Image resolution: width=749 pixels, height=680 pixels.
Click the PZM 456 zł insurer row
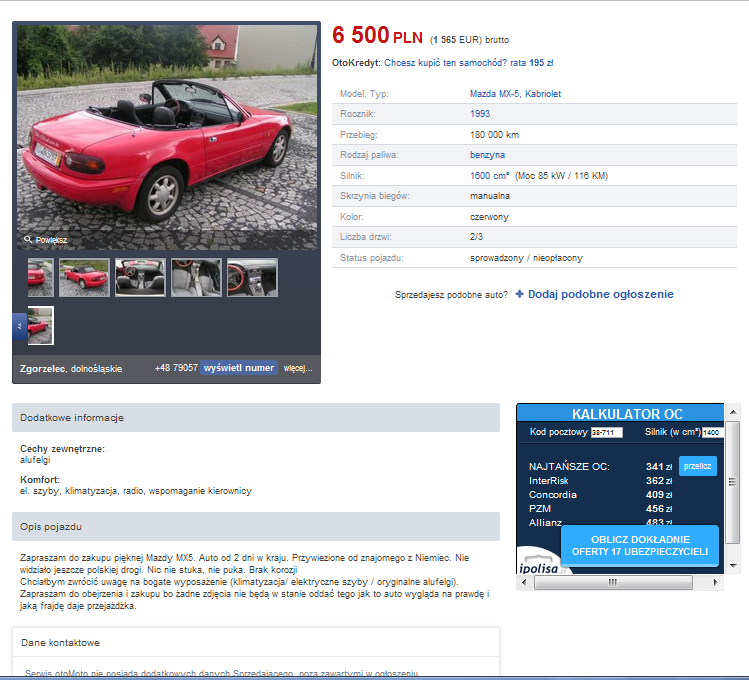click(x=600, y=509)
